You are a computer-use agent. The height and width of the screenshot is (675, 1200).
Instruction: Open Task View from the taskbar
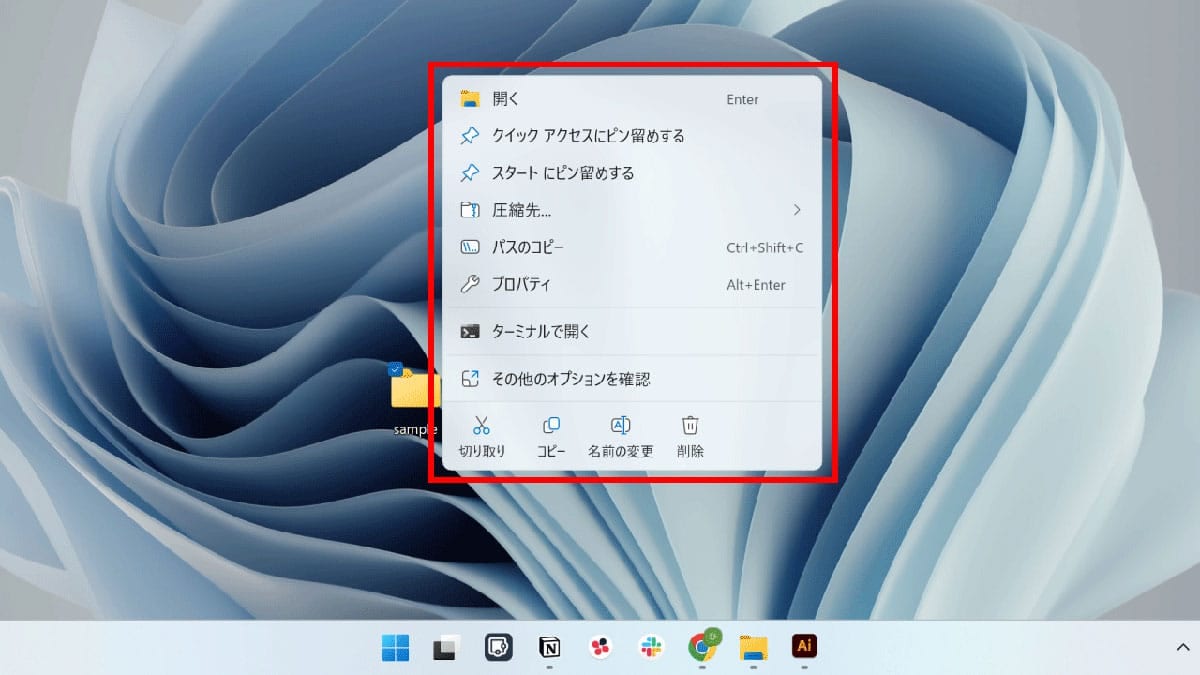[444, 648]
